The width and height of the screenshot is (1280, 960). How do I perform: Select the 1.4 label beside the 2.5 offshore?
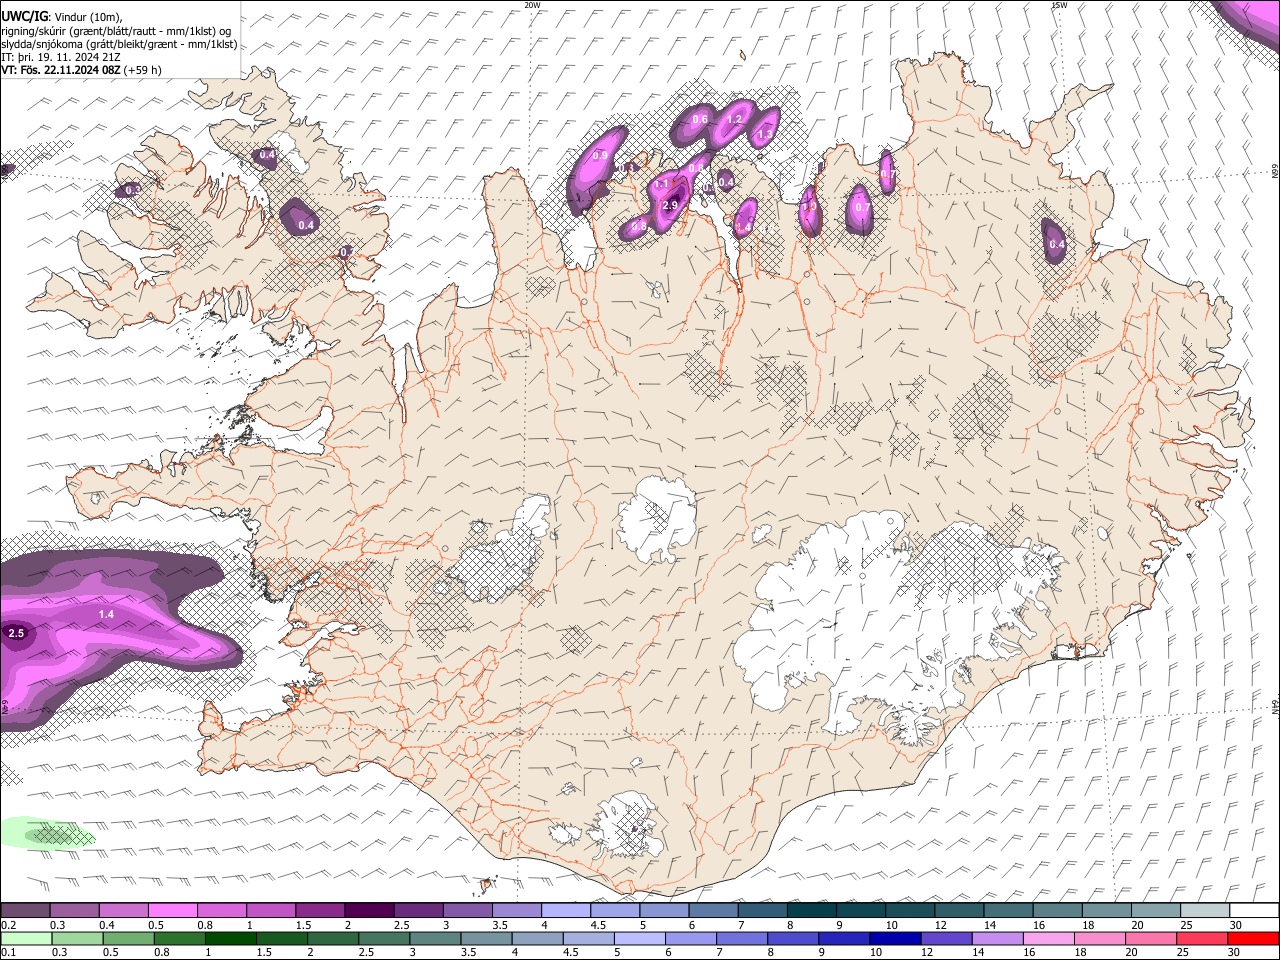point(106,613)
